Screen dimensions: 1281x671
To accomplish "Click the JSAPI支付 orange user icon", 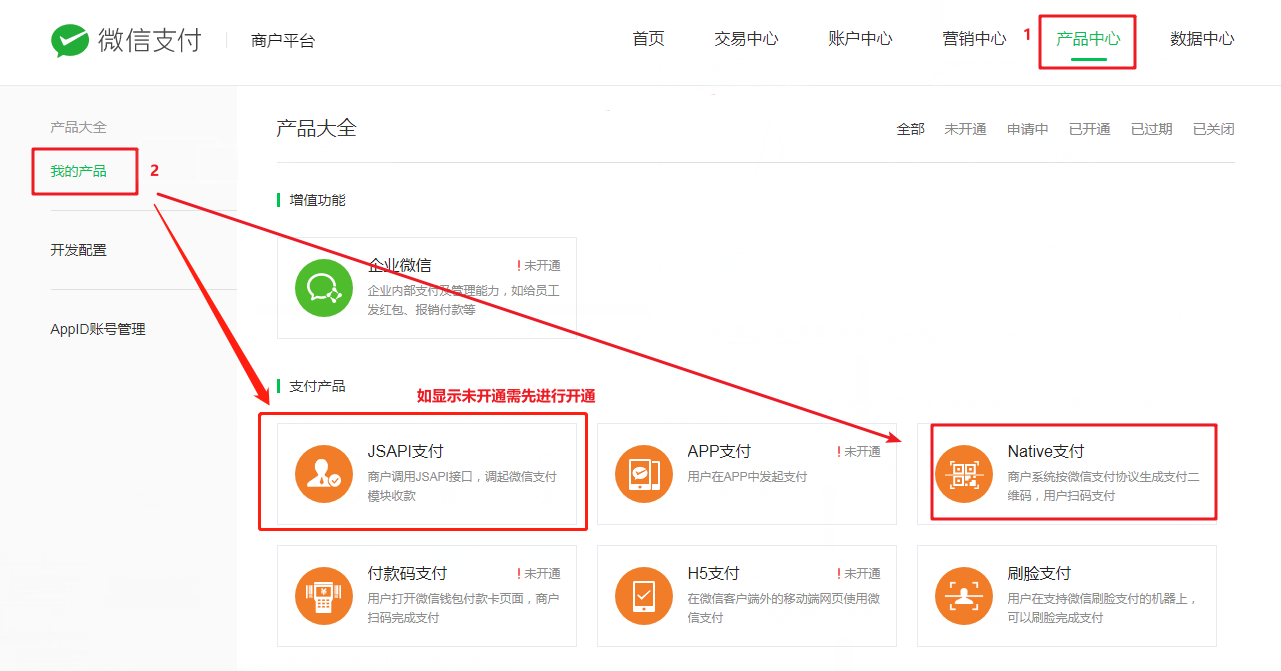I will [x=324, y=474].
